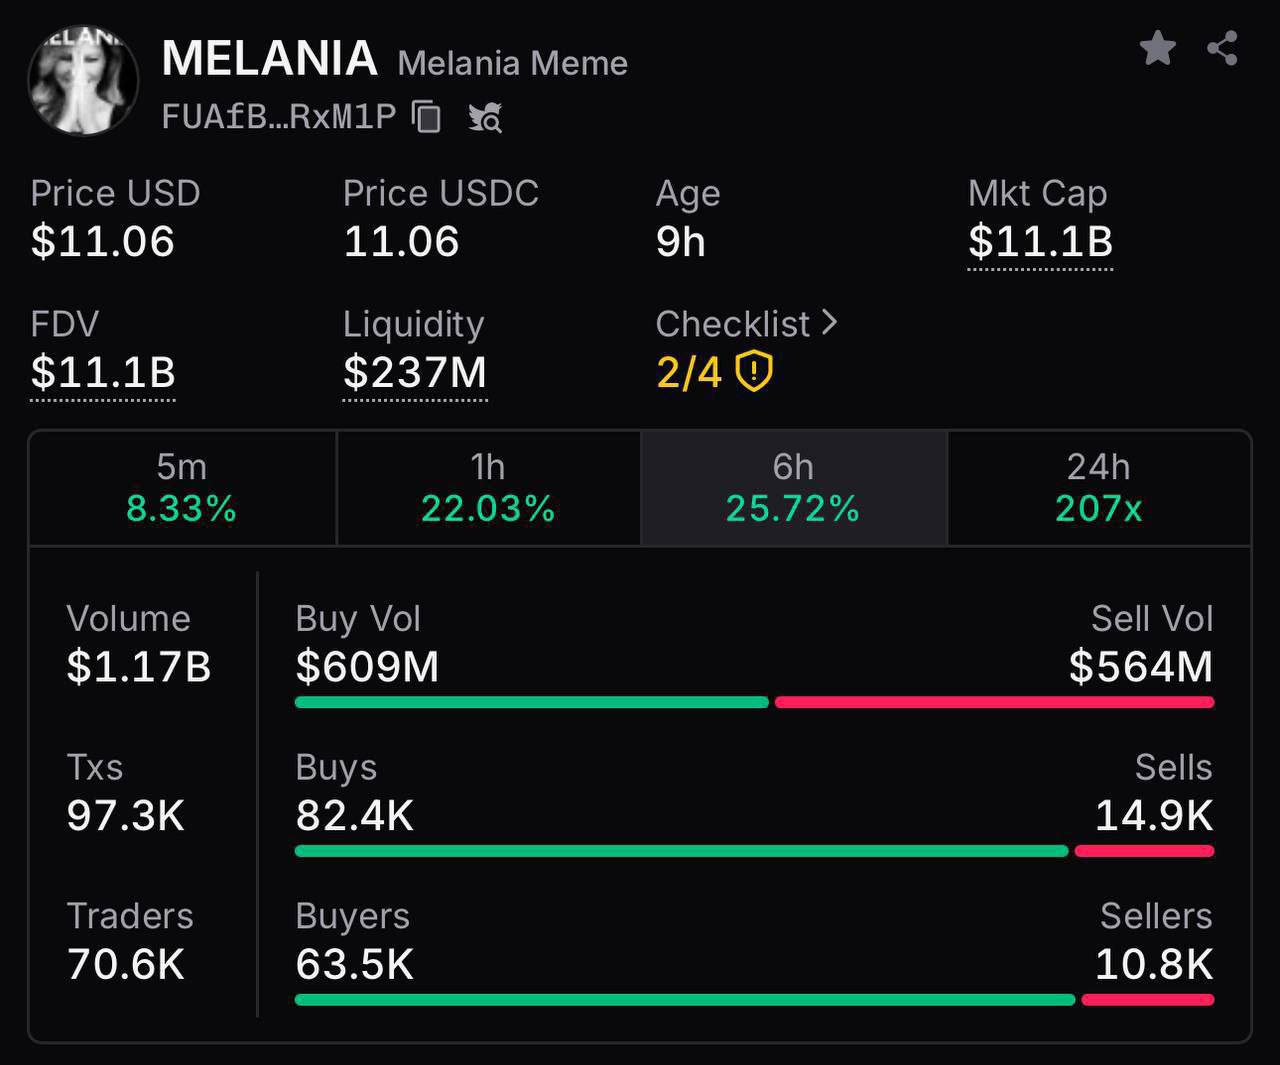The width and height of the screenshot is (1280, 1065).
Task: Select the 1h timeframe tab
Action: click(488, 488)
